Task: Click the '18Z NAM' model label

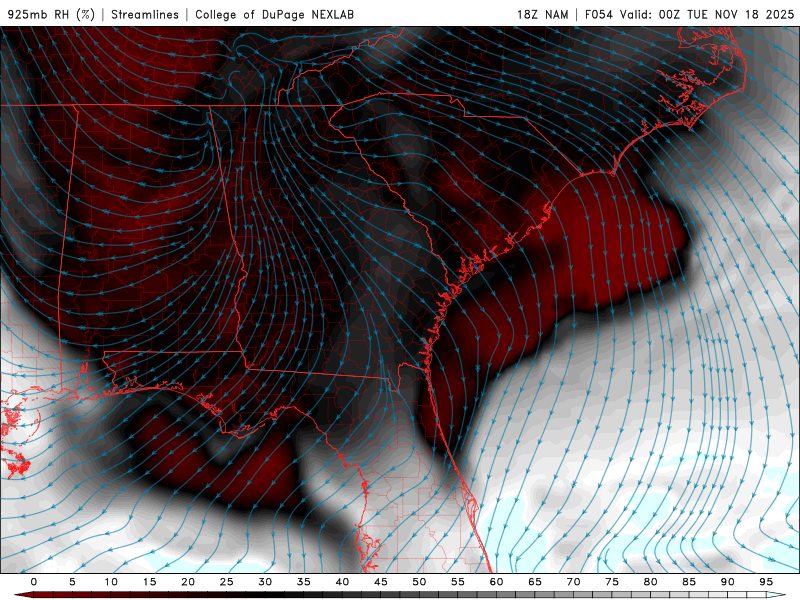Action: (x=543, y=14)
